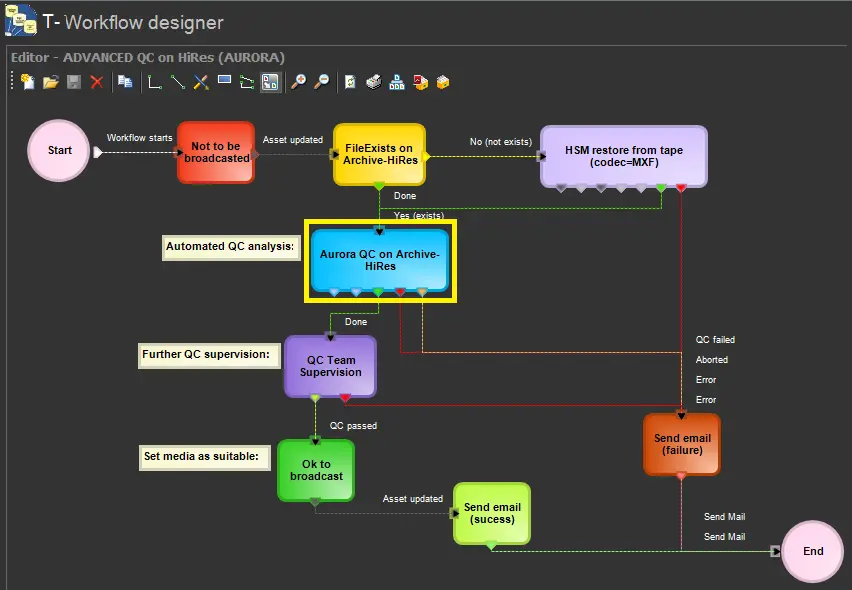Click the zoom in magnifier icon
The image size is (852, 590).
tap(298, 82)
